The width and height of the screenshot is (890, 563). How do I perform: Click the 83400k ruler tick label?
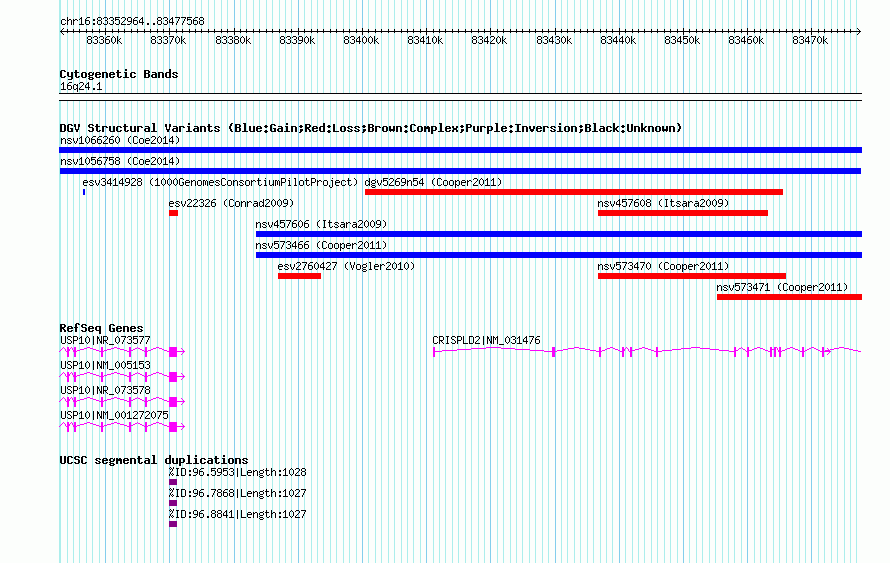(x=361, y=40)
